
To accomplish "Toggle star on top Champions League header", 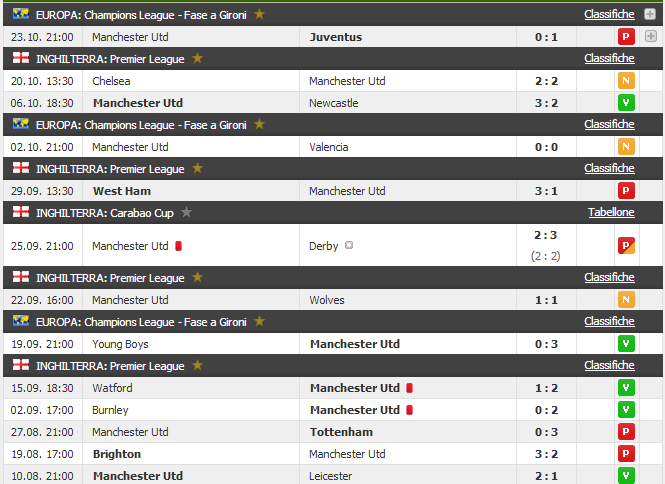I will coord(259,14).
